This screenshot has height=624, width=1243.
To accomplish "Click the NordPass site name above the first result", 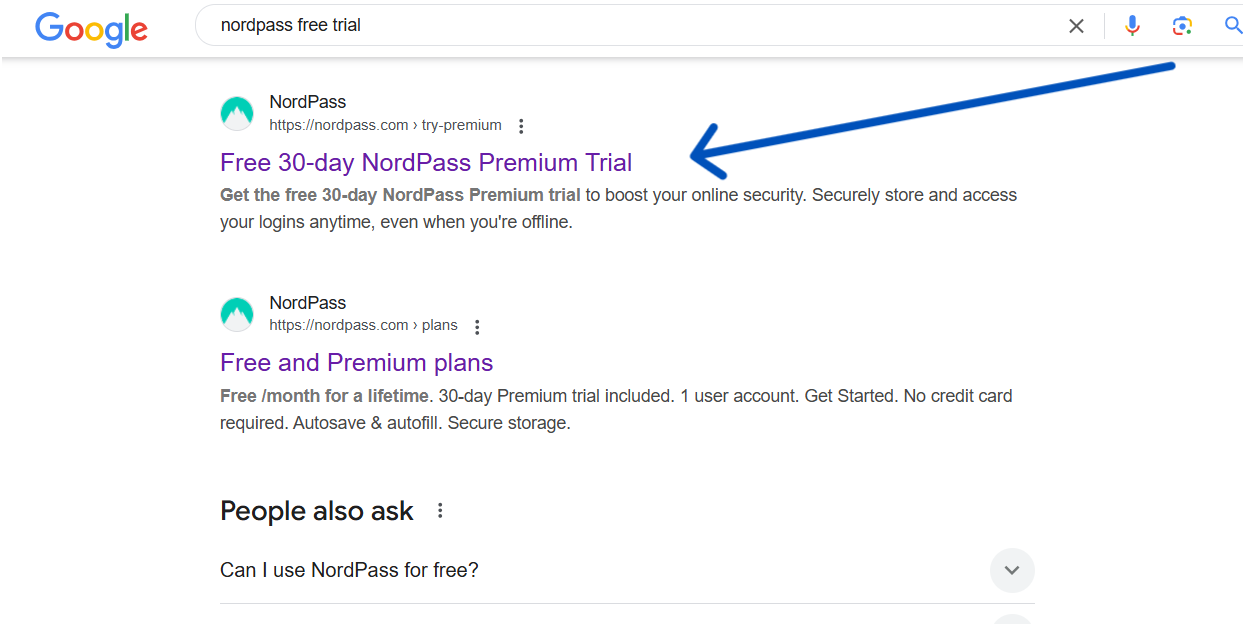I will pyautogui.click(x=307, y=101).
